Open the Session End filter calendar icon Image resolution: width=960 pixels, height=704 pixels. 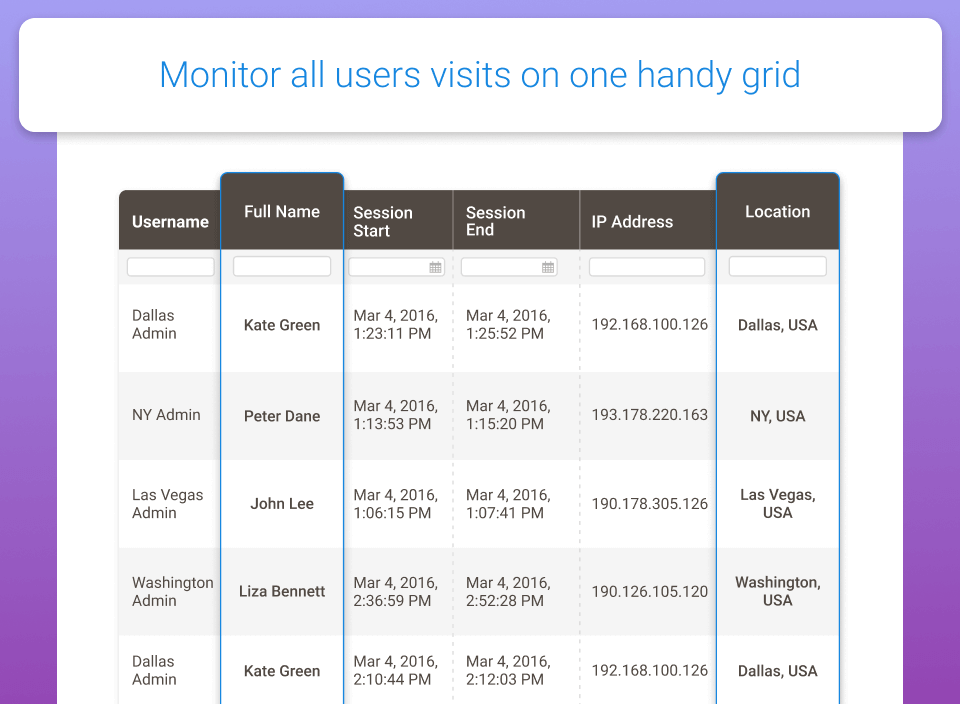point(548,267)
